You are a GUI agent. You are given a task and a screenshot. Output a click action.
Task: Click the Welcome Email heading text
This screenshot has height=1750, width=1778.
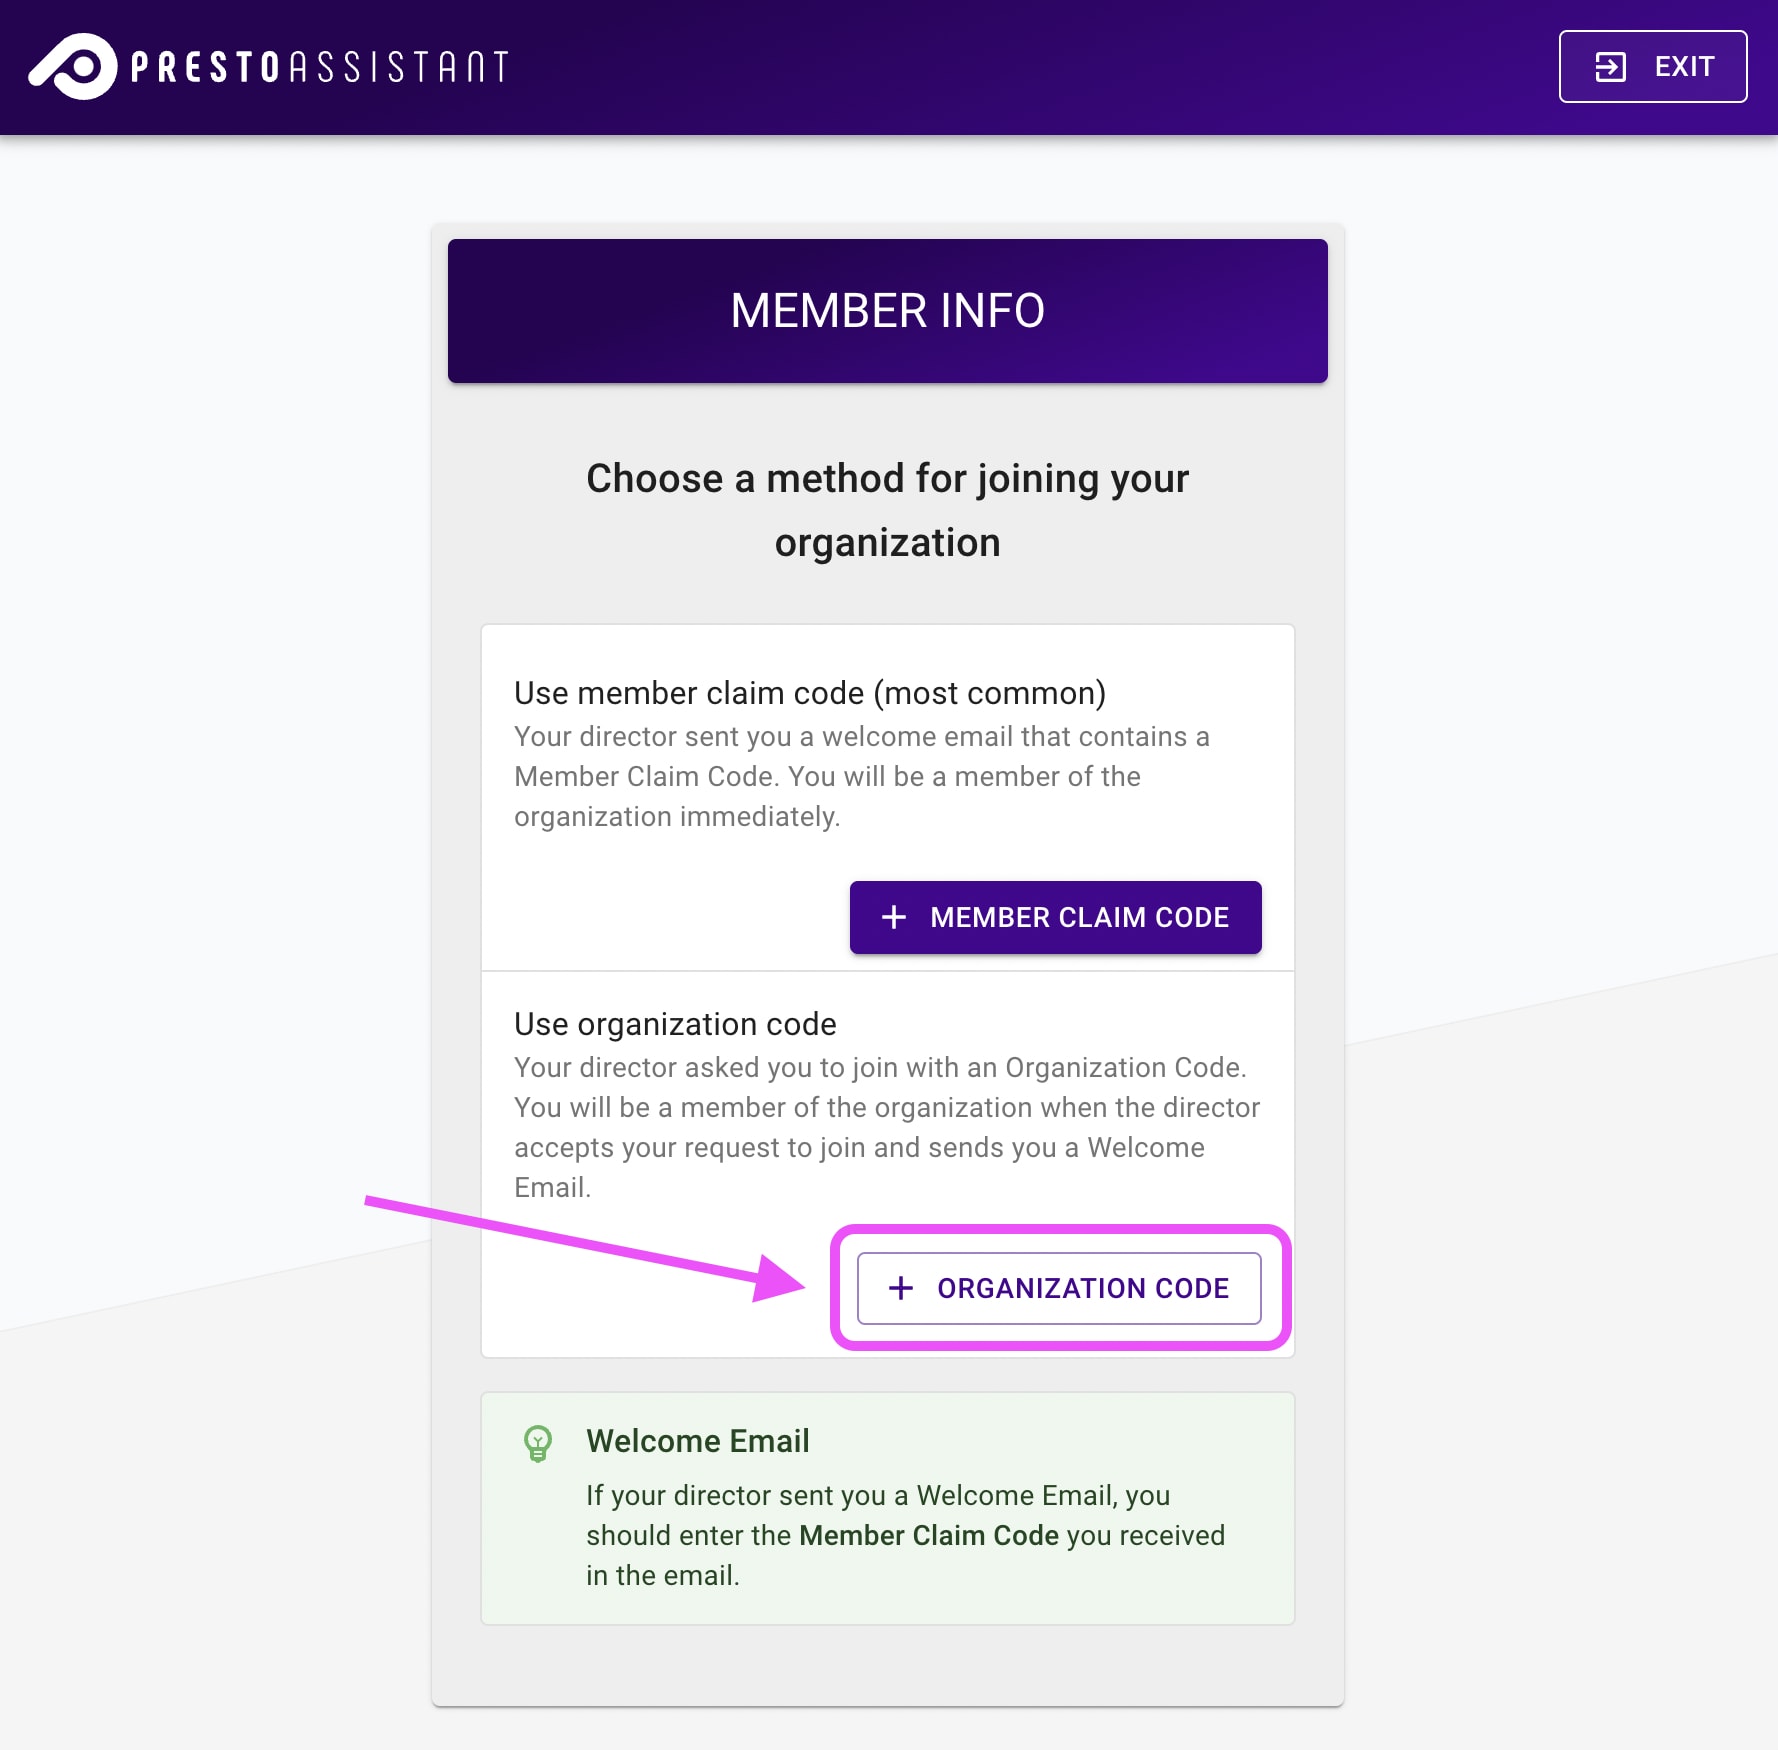697,1441
